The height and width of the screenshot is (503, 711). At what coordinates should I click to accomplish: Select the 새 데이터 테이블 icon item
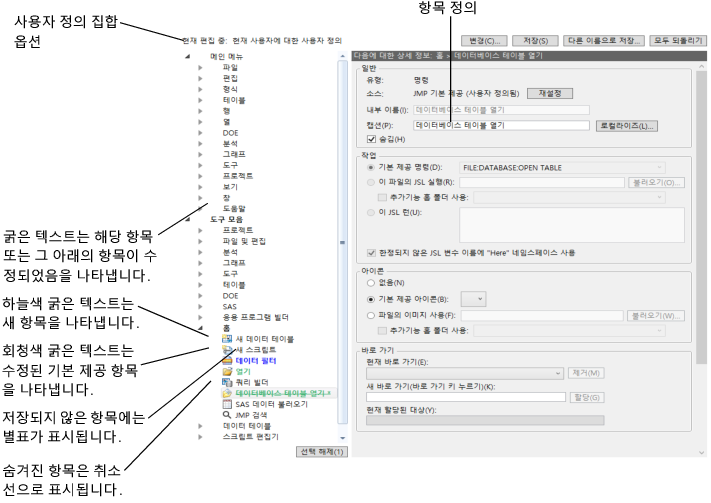227,338
